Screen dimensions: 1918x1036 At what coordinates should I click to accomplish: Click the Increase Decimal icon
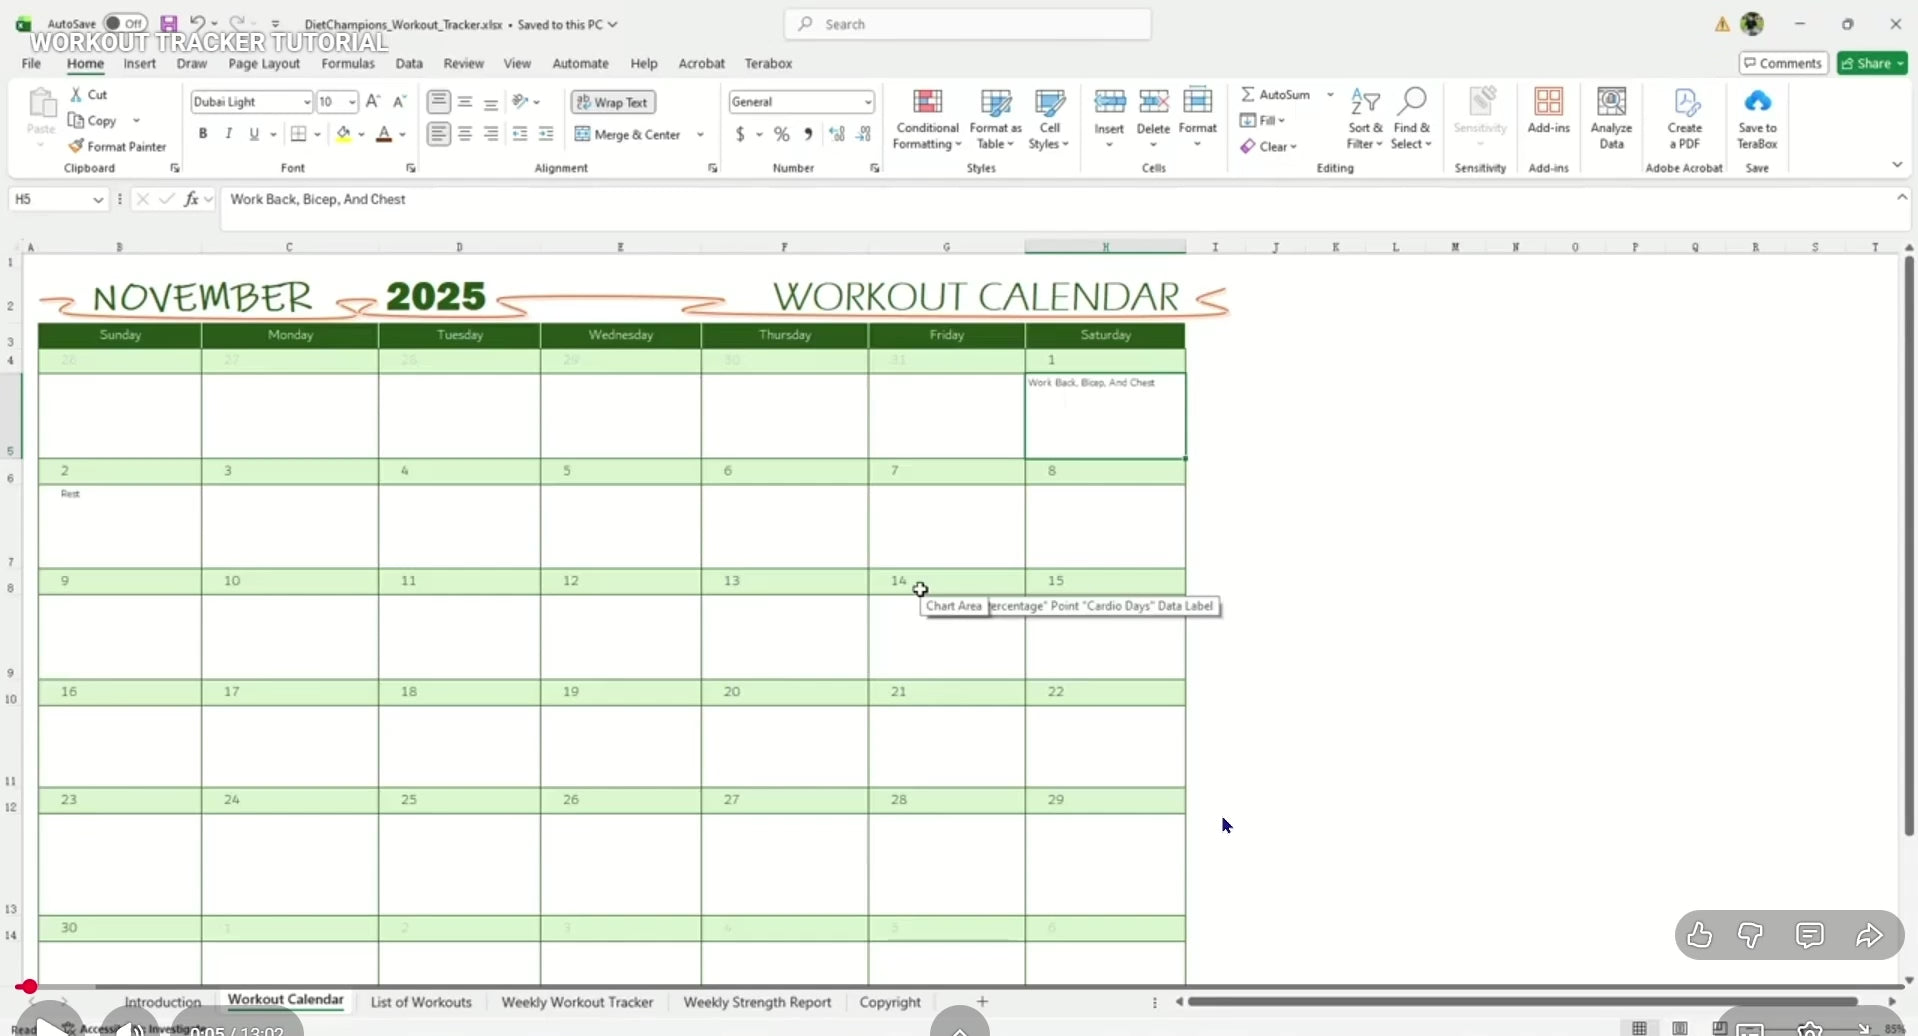[x=838, y=133]
